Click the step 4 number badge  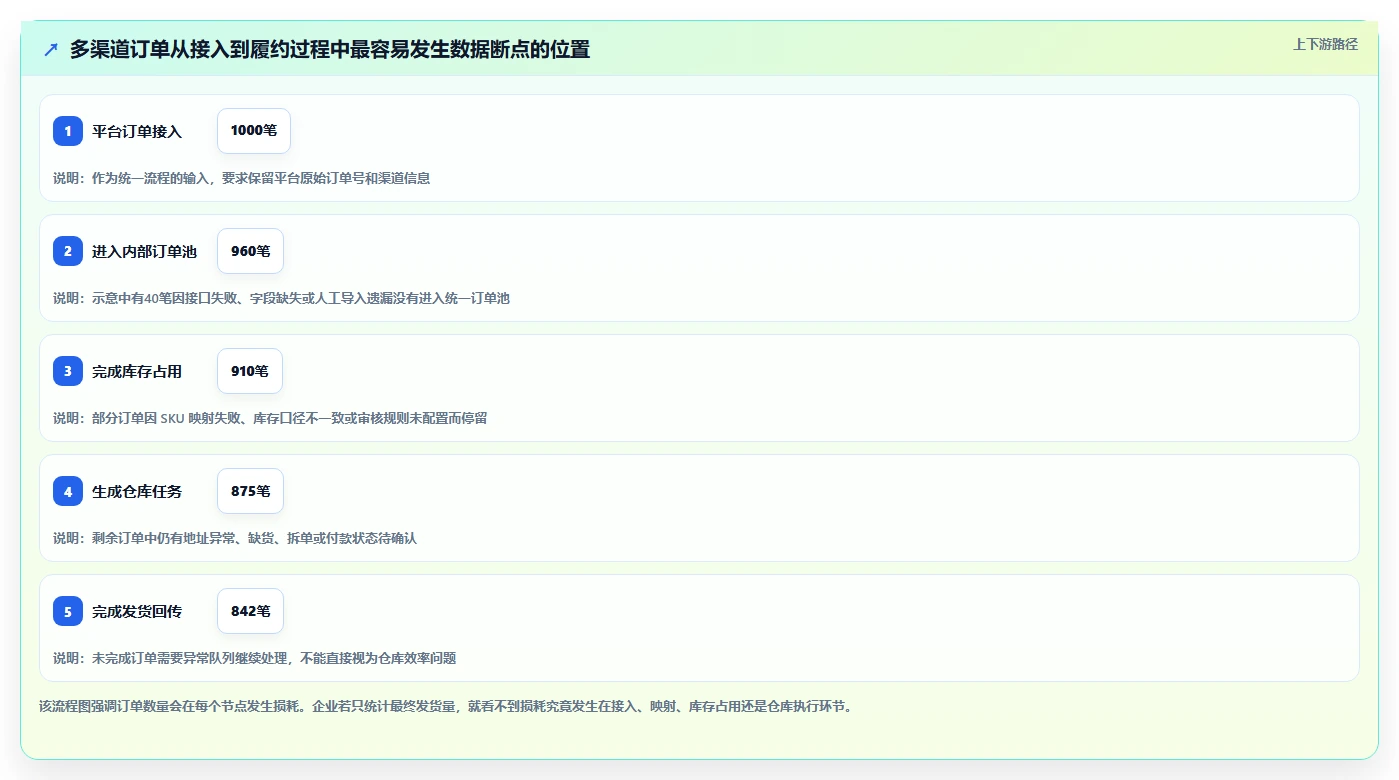pos(68,491)
